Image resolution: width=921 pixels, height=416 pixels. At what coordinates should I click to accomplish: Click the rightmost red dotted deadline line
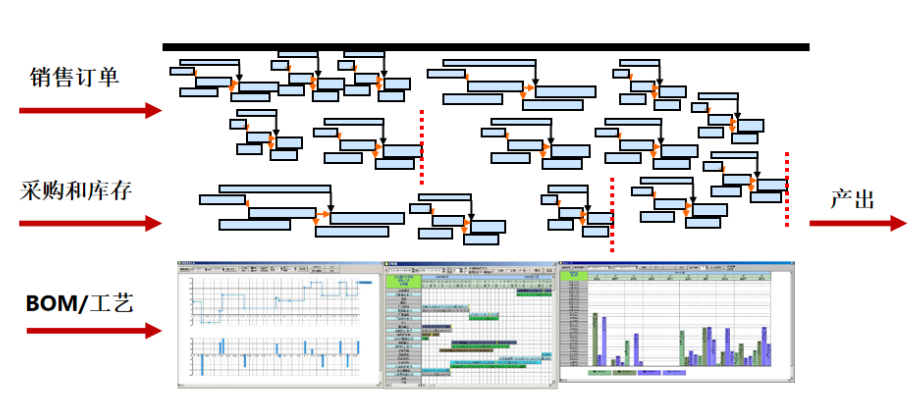[x=787, y=188]
